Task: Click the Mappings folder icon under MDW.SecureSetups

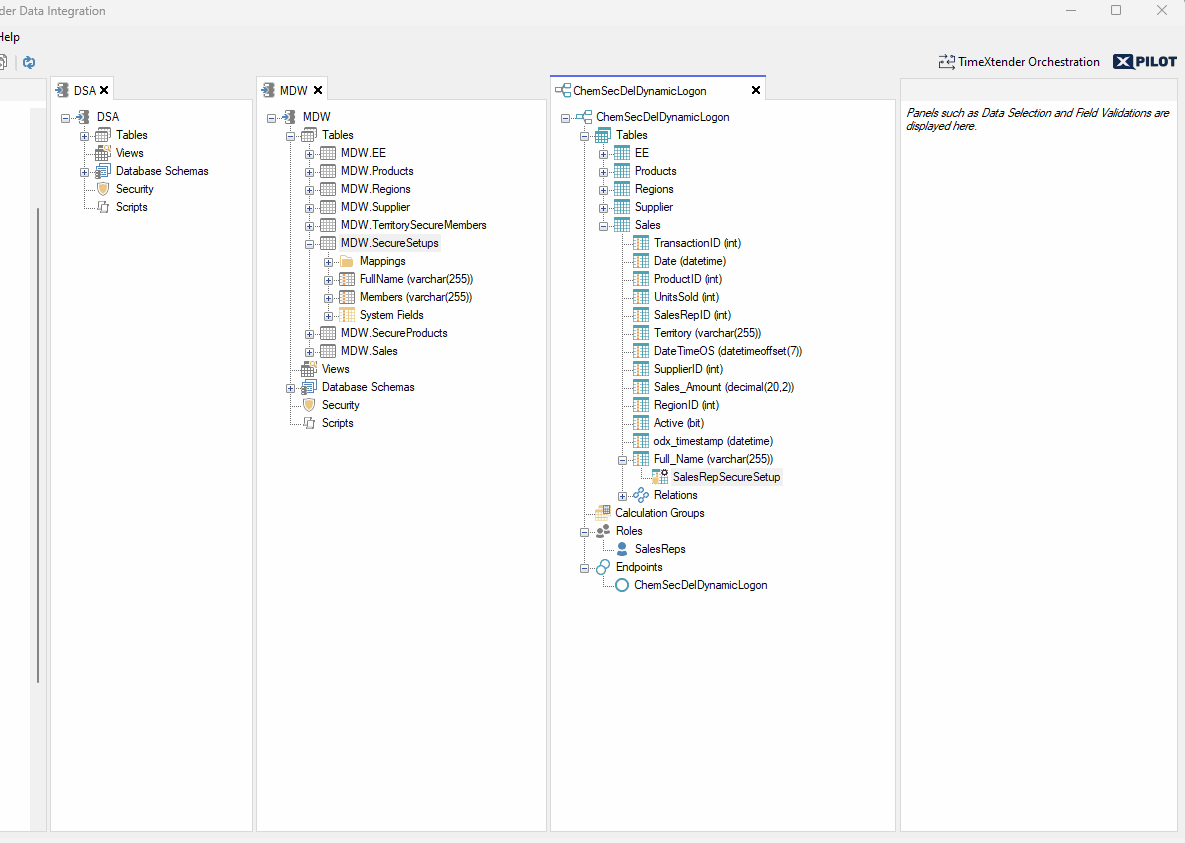Action: click(x=347, y=261)
